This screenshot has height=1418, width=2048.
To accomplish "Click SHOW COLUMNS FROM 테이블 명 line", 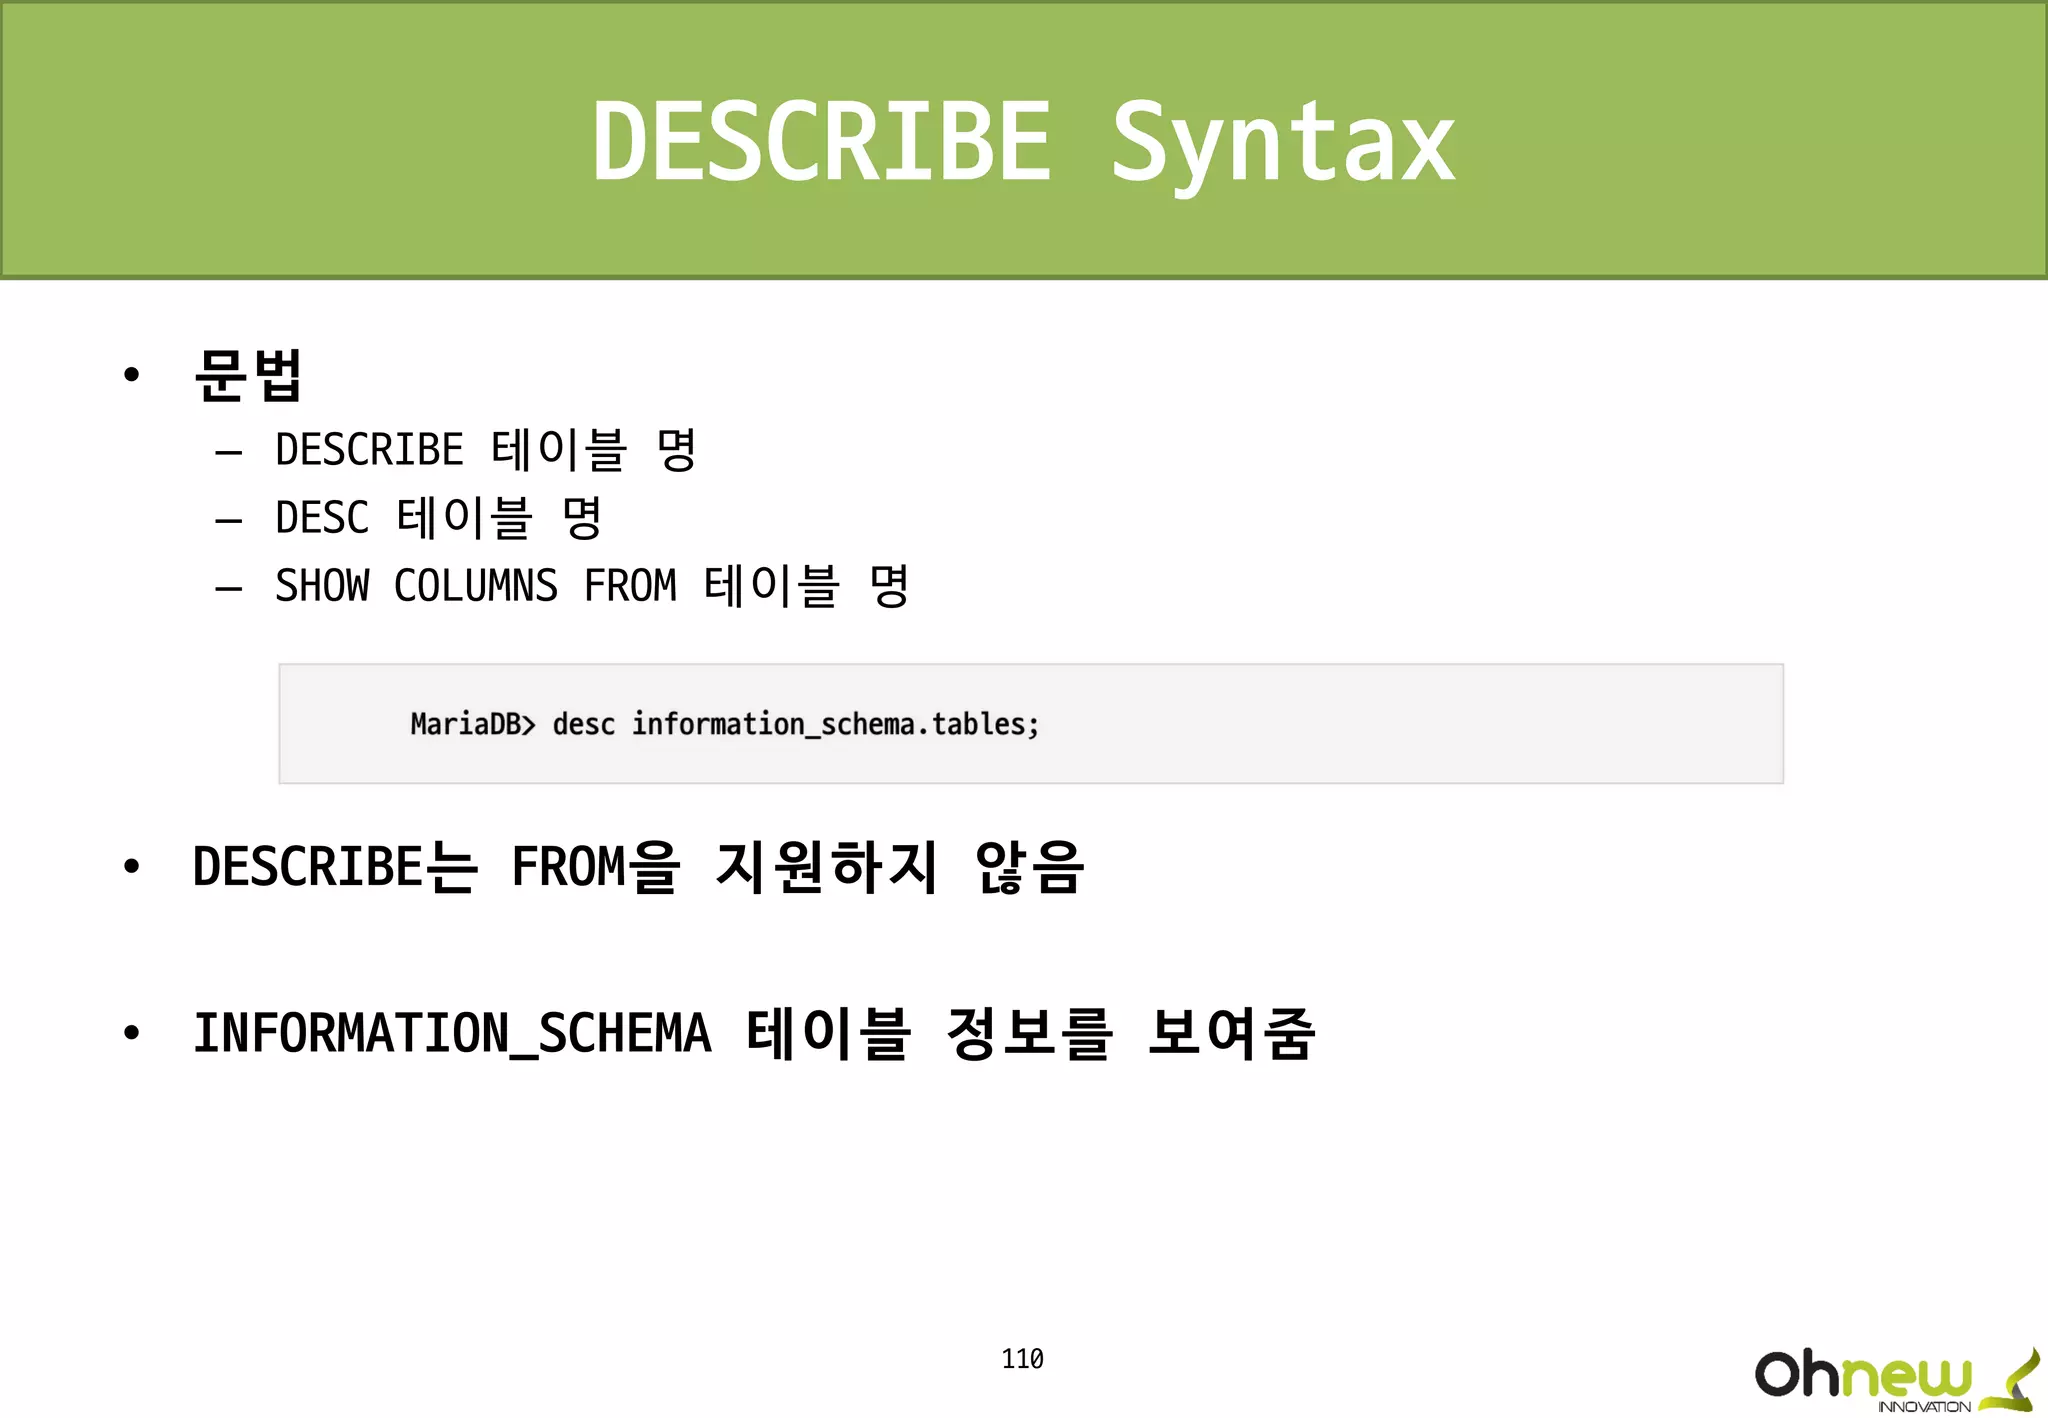I will tap(591, 586).
